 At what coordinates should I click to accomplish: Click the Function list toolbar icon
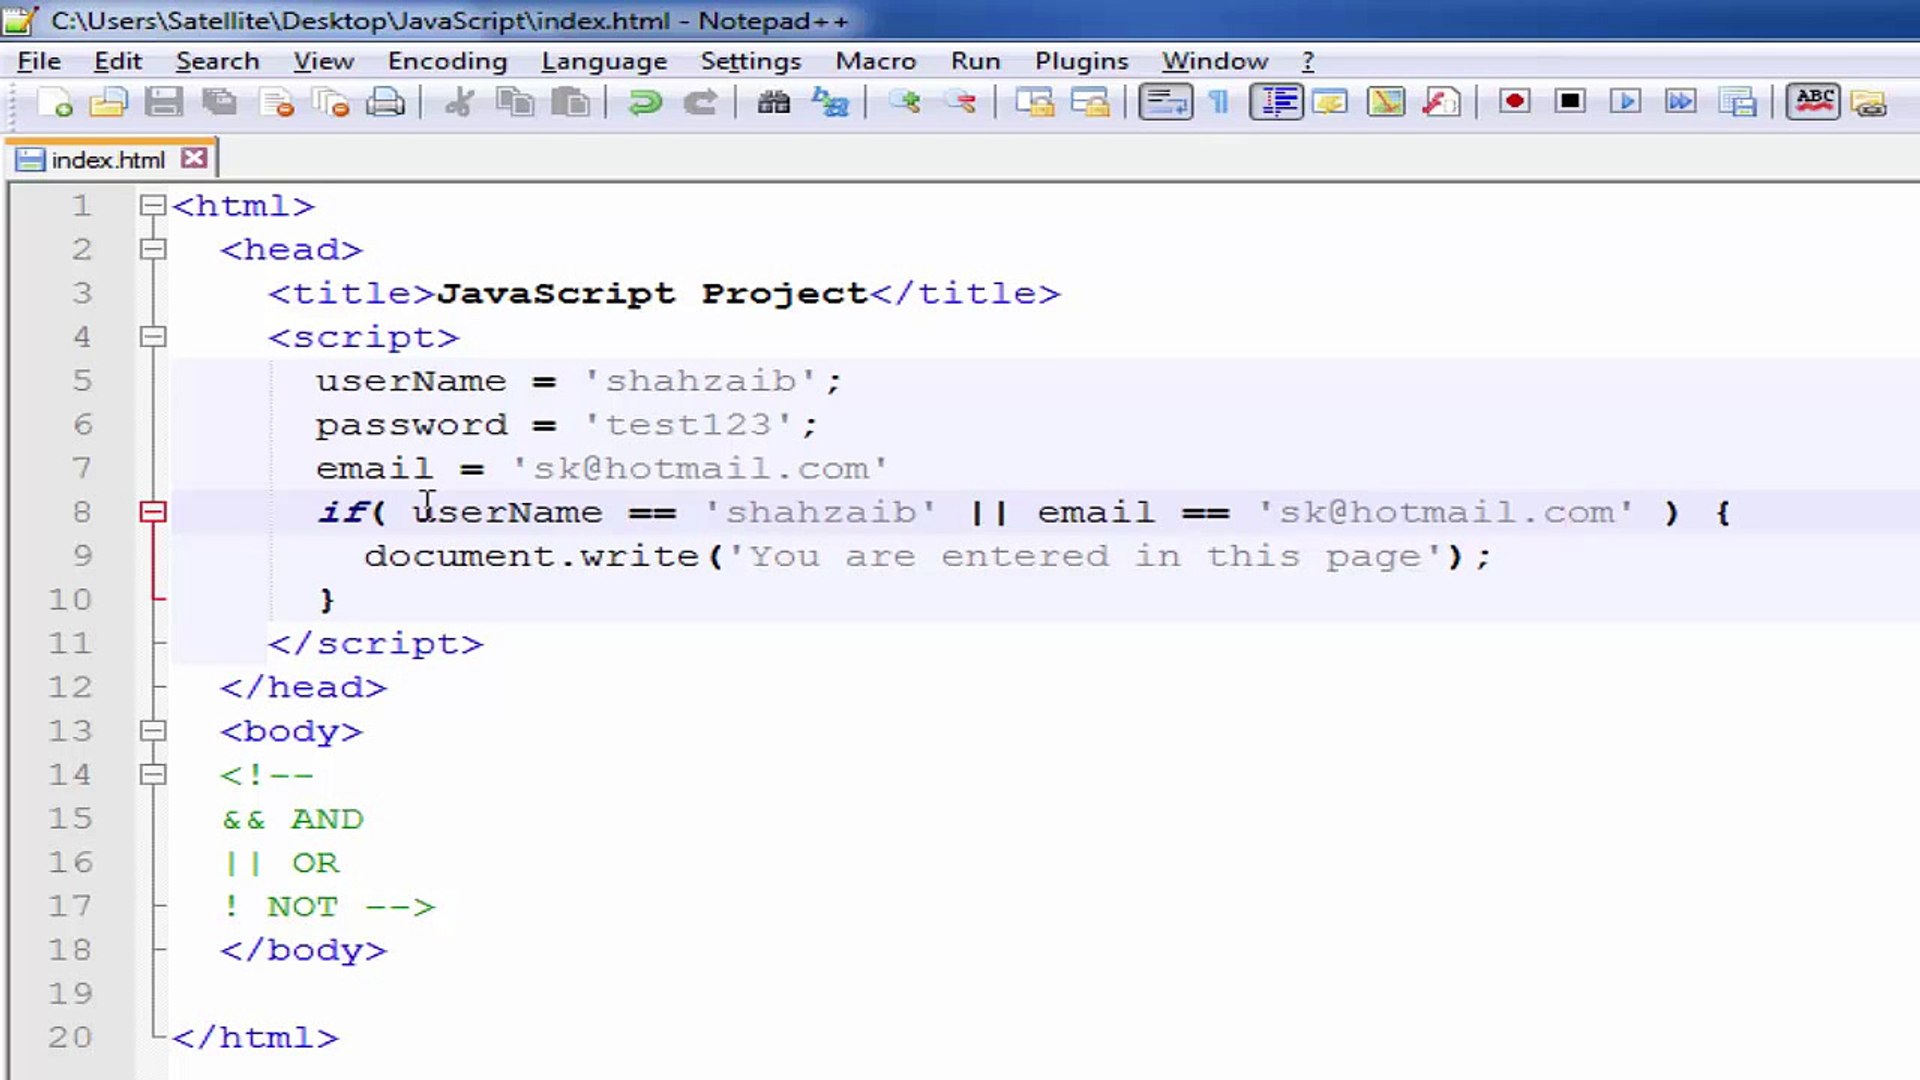1442,102
